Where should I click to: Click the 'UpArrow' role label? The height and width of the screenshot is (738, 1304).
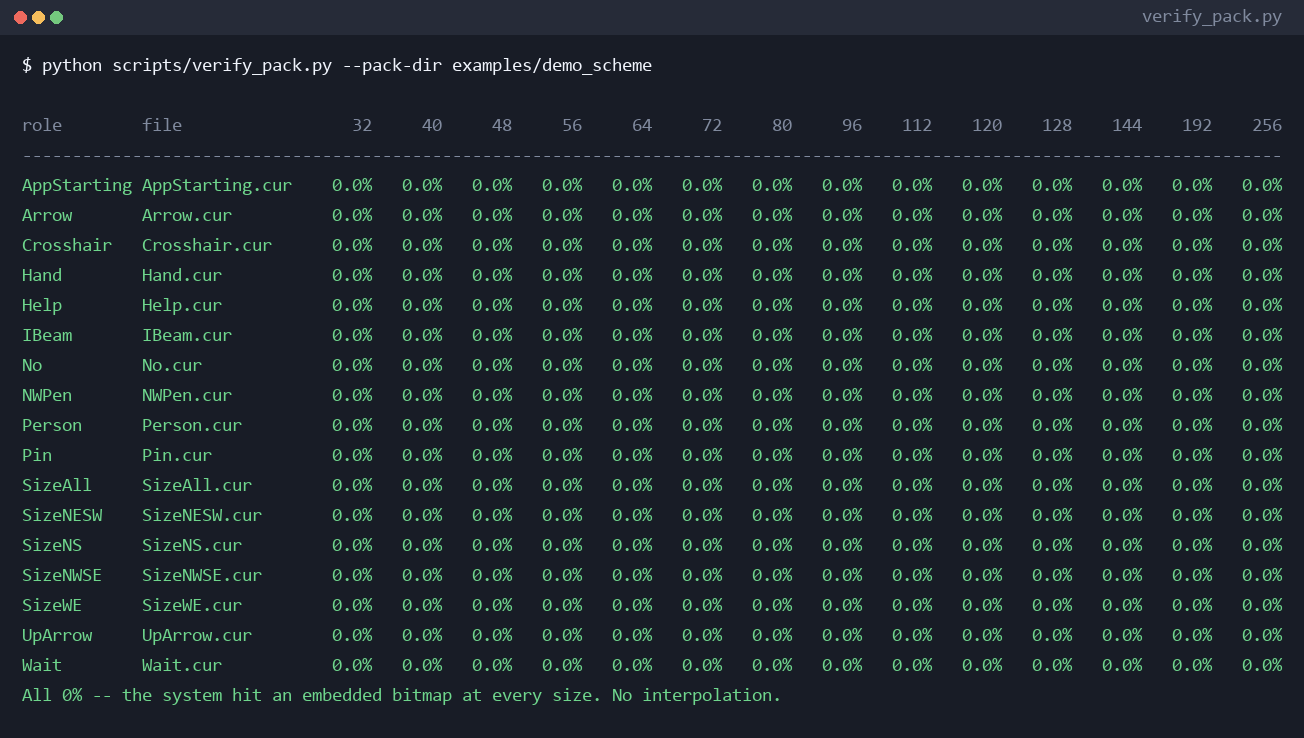[x=57, y=635]
